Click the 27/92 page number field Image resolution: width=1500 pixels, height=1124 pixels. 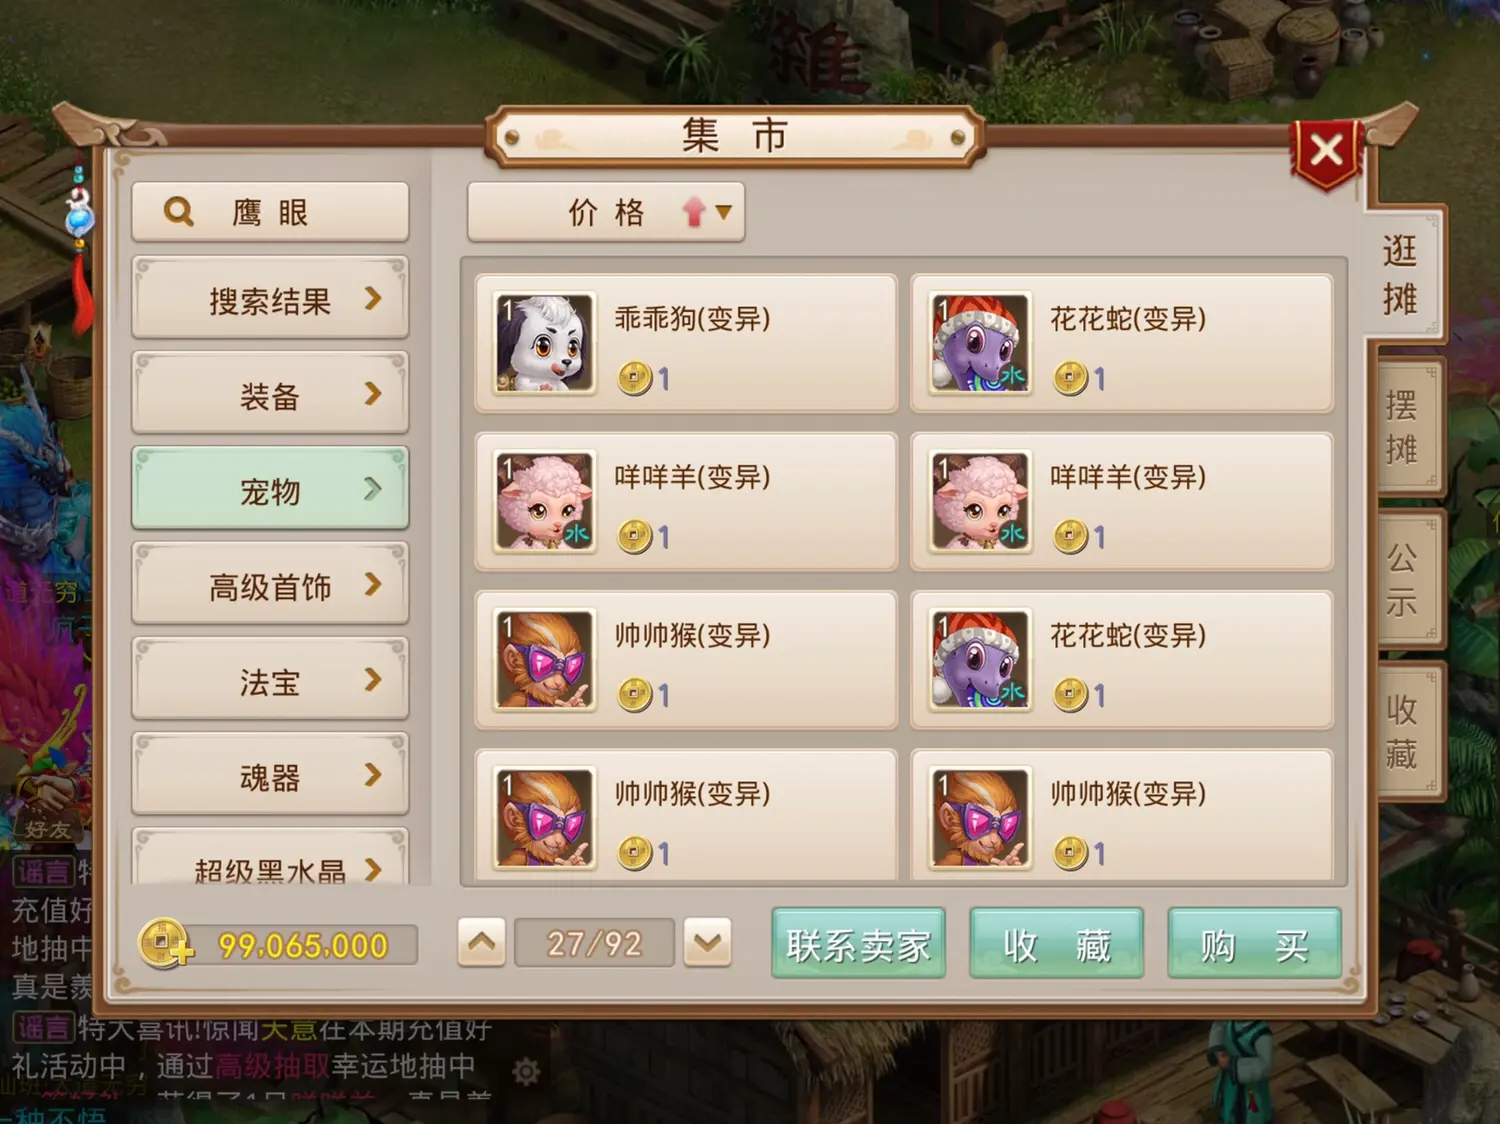[594, 943]
